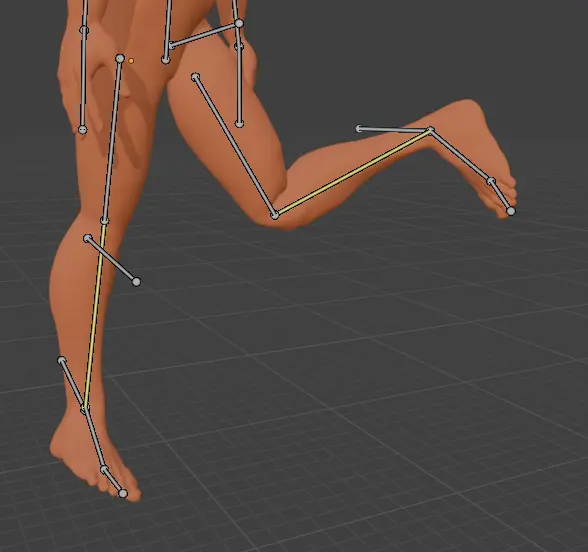This screenshot has height=552, width=588.
Task: Select the toe bone on the raised foot
Action: click(501, 196)
